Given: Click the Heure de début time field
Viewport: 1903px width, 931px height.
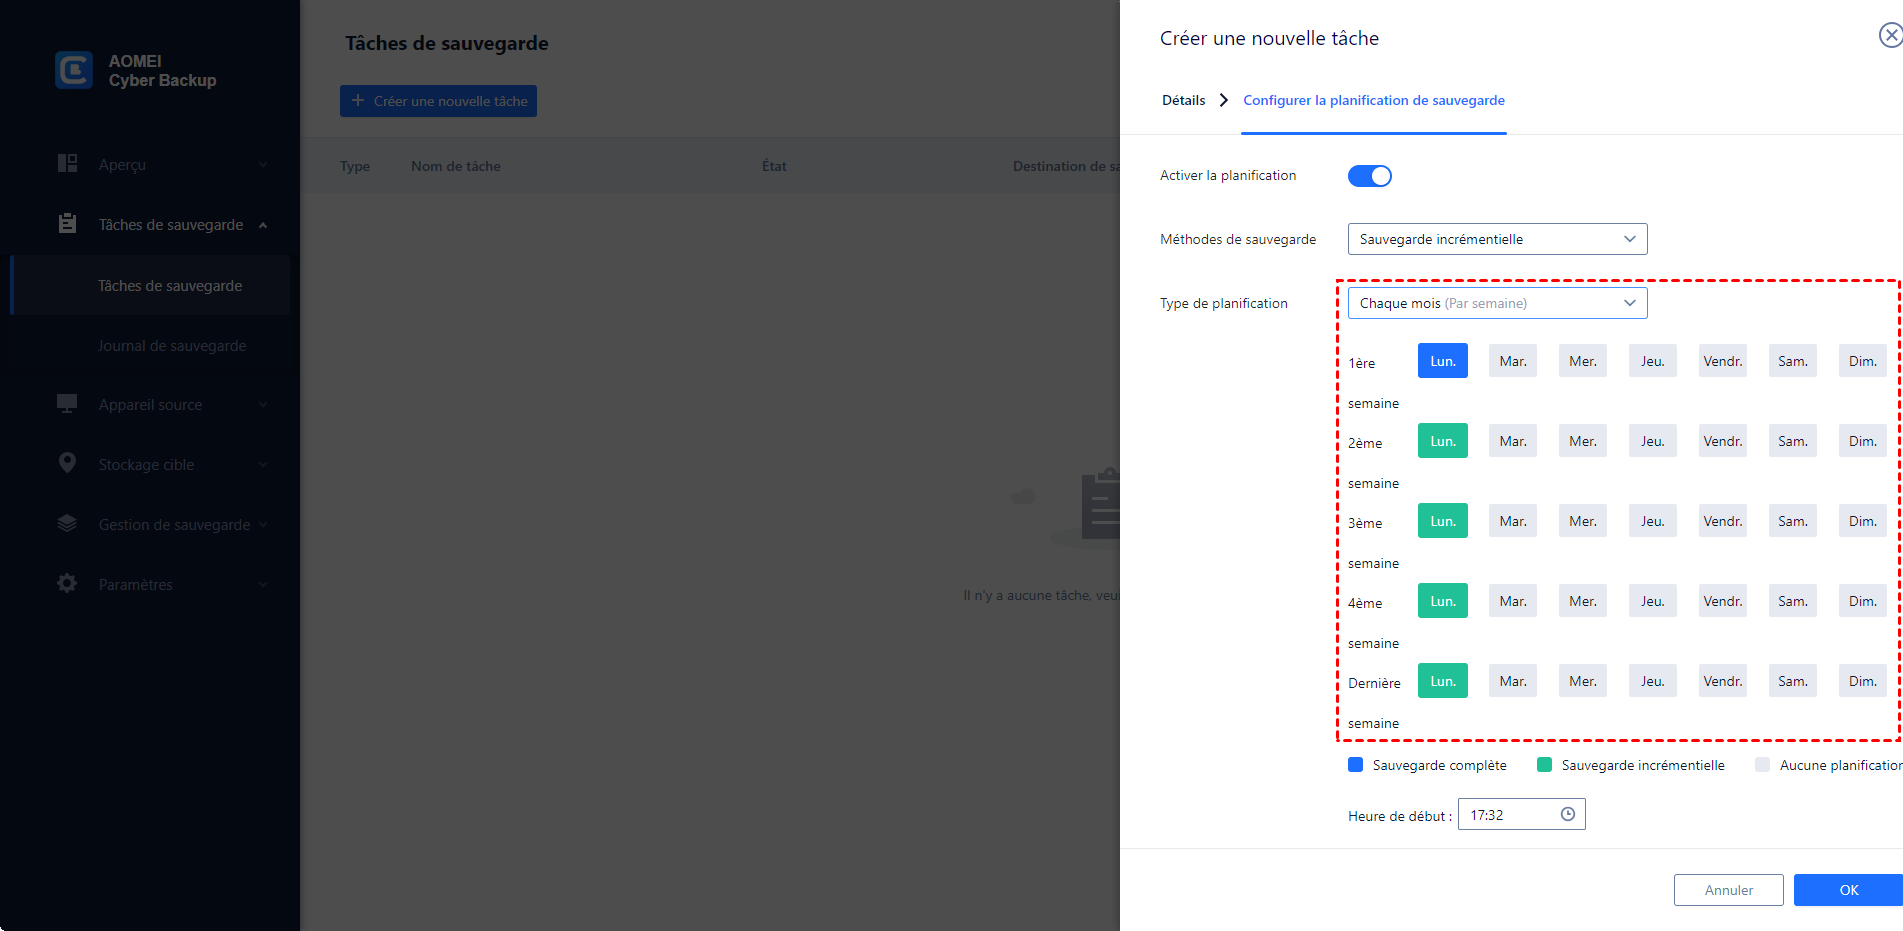Looking at the screenshot, I should [x=1510, y=815].
